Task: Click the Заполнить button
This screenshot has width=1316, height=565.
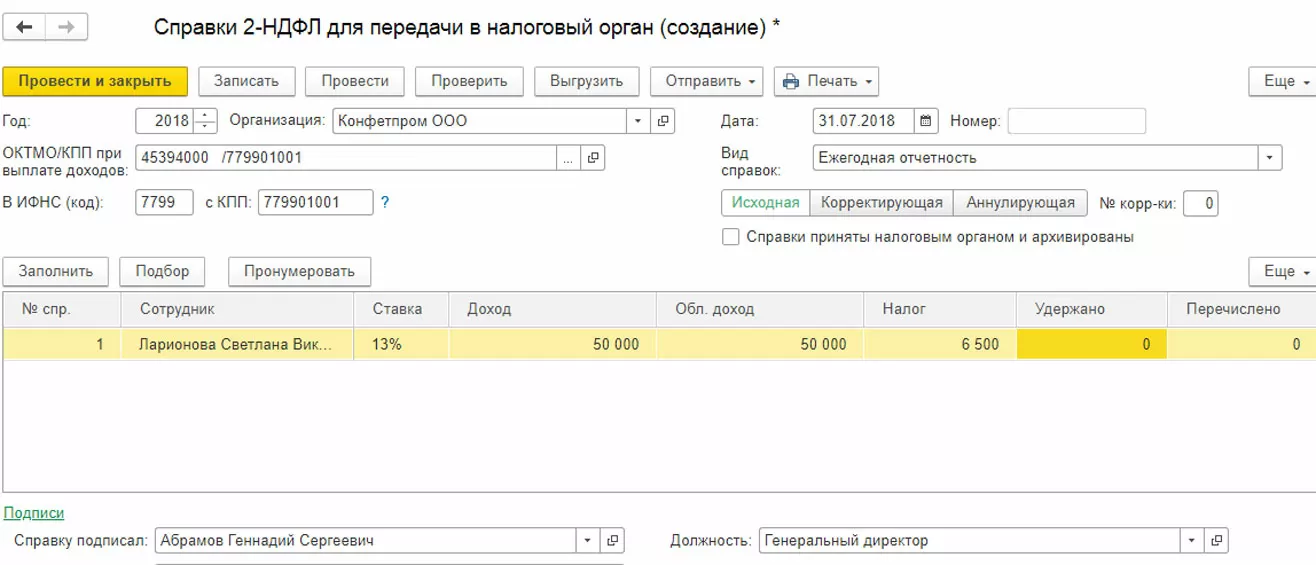Action: point(56,271)
